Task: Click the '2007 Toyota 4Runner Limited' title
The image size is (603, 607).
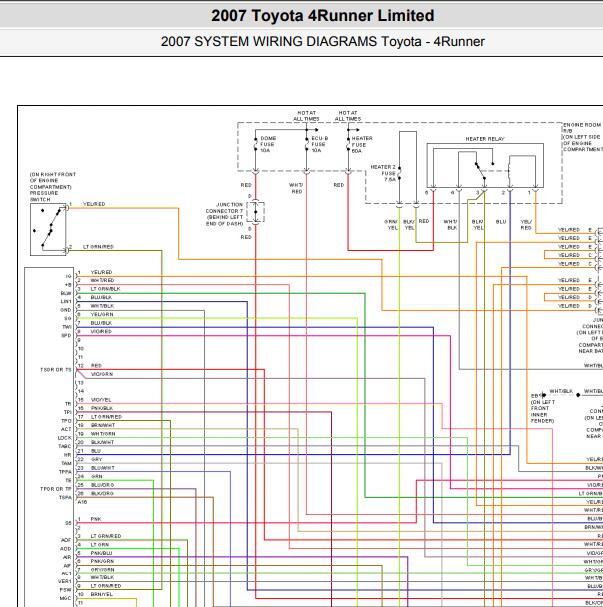Action: click(322, 15)
